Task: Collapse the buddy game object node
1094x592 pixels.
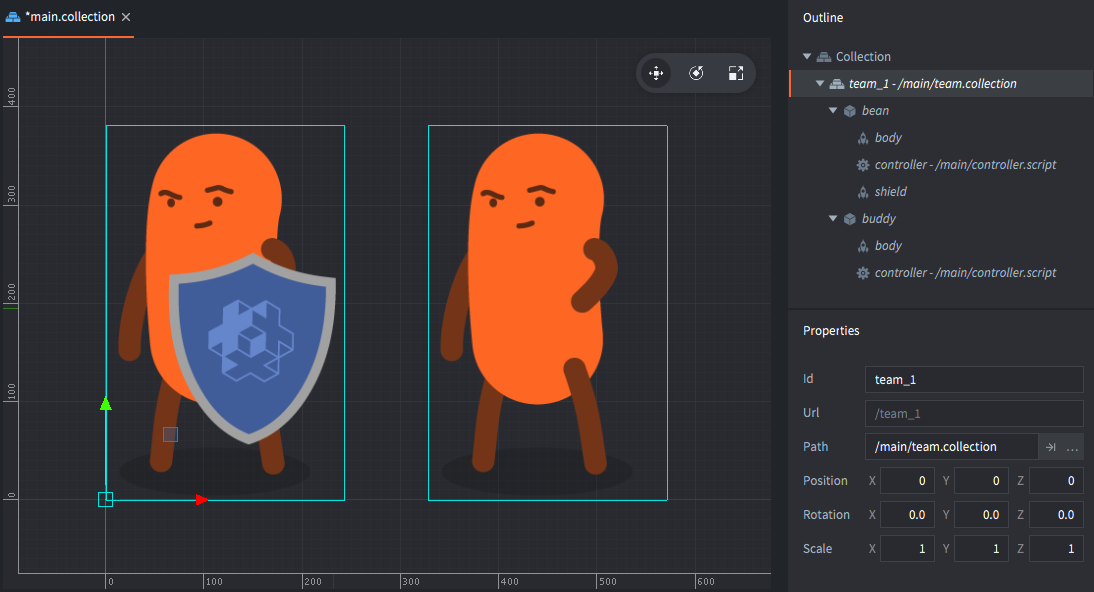Action: click(x=833, y=219)
